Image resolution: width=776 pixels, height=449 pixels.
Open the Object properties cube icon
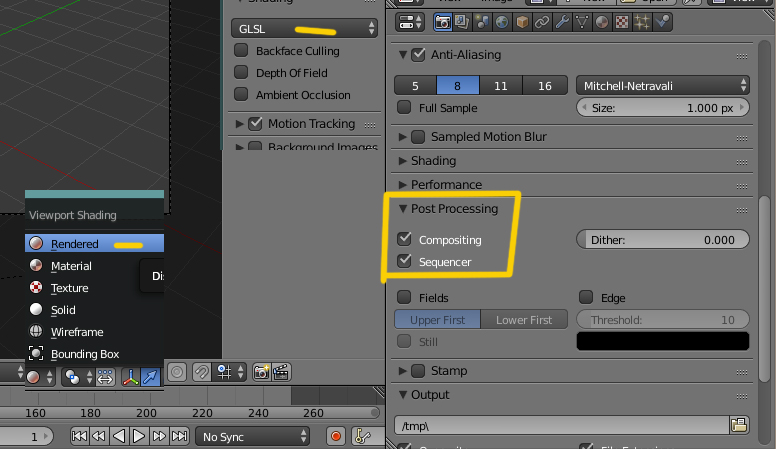[522, 22]
